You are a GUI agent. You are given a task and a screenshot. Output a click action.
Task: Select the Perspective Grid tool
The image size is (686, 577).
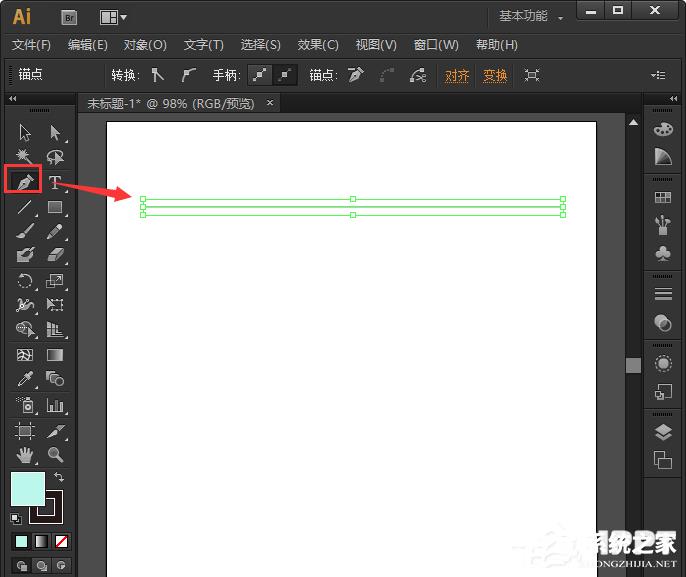(x=55, y=329)
